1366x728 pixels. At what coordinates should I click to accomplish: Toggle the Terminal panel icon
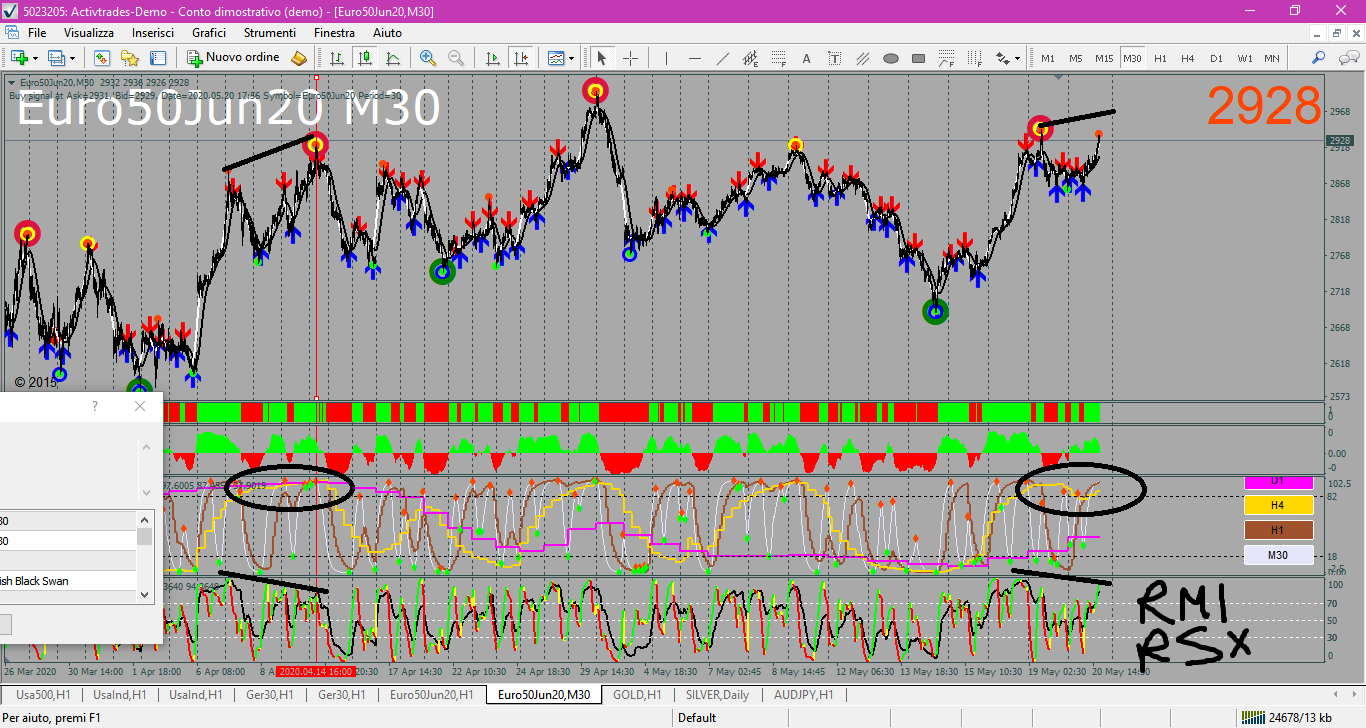(x=157, y=58)
